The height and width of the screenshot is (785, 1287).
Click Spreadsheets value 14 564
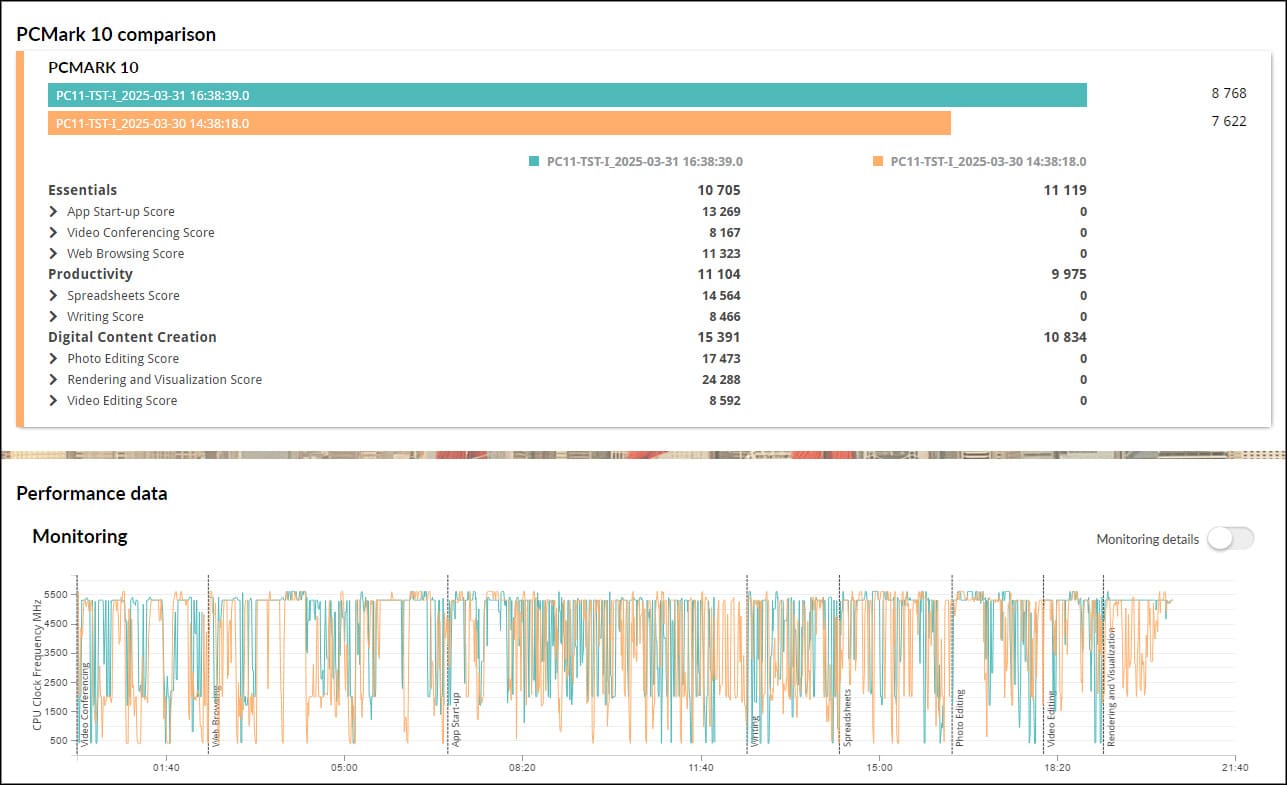721,296
